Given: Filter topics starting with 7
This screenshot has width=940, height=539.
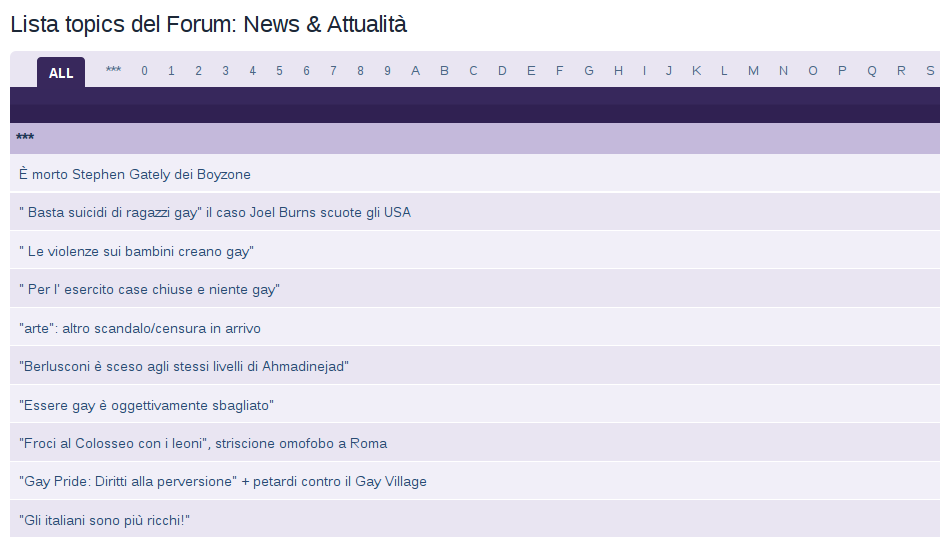Looking at the screenshot, I should [x=333, y=71].
